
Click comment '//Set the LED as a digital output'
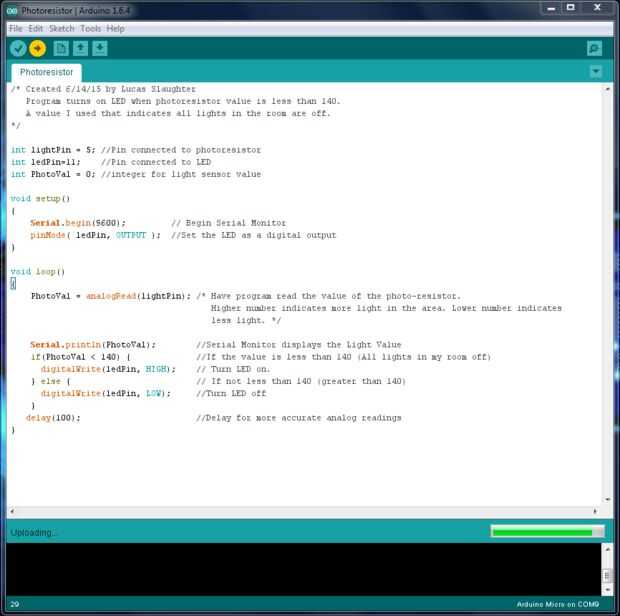click(253, 235)
